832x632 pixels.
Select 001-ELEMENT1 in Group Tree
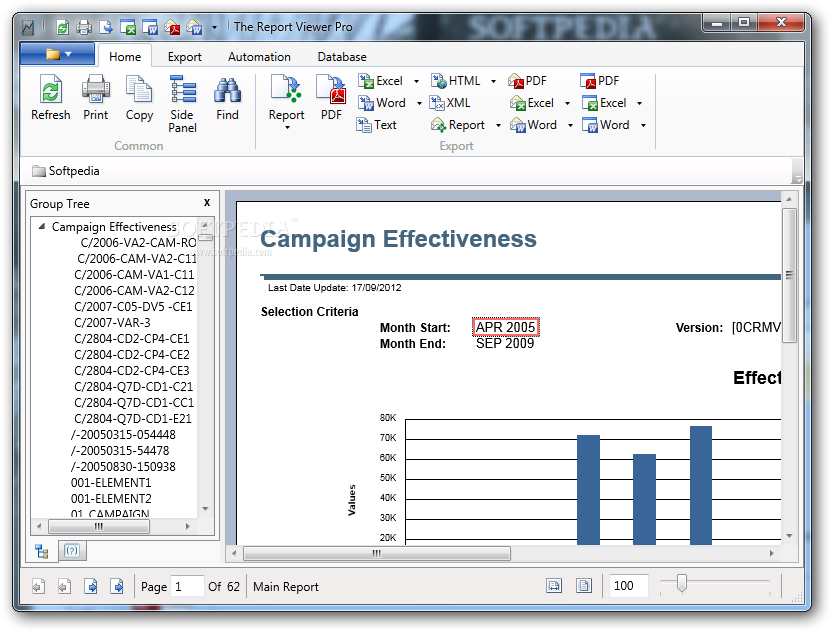111,483
